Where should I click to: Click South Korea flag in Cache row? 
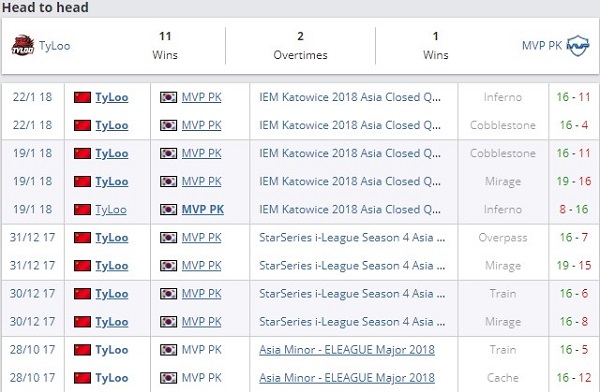[168, 378]
